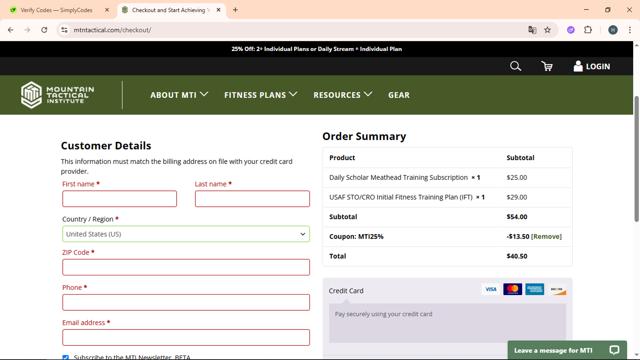Click the First name input field
Viewport: 640px width, 360px height.
pos(120,199)
